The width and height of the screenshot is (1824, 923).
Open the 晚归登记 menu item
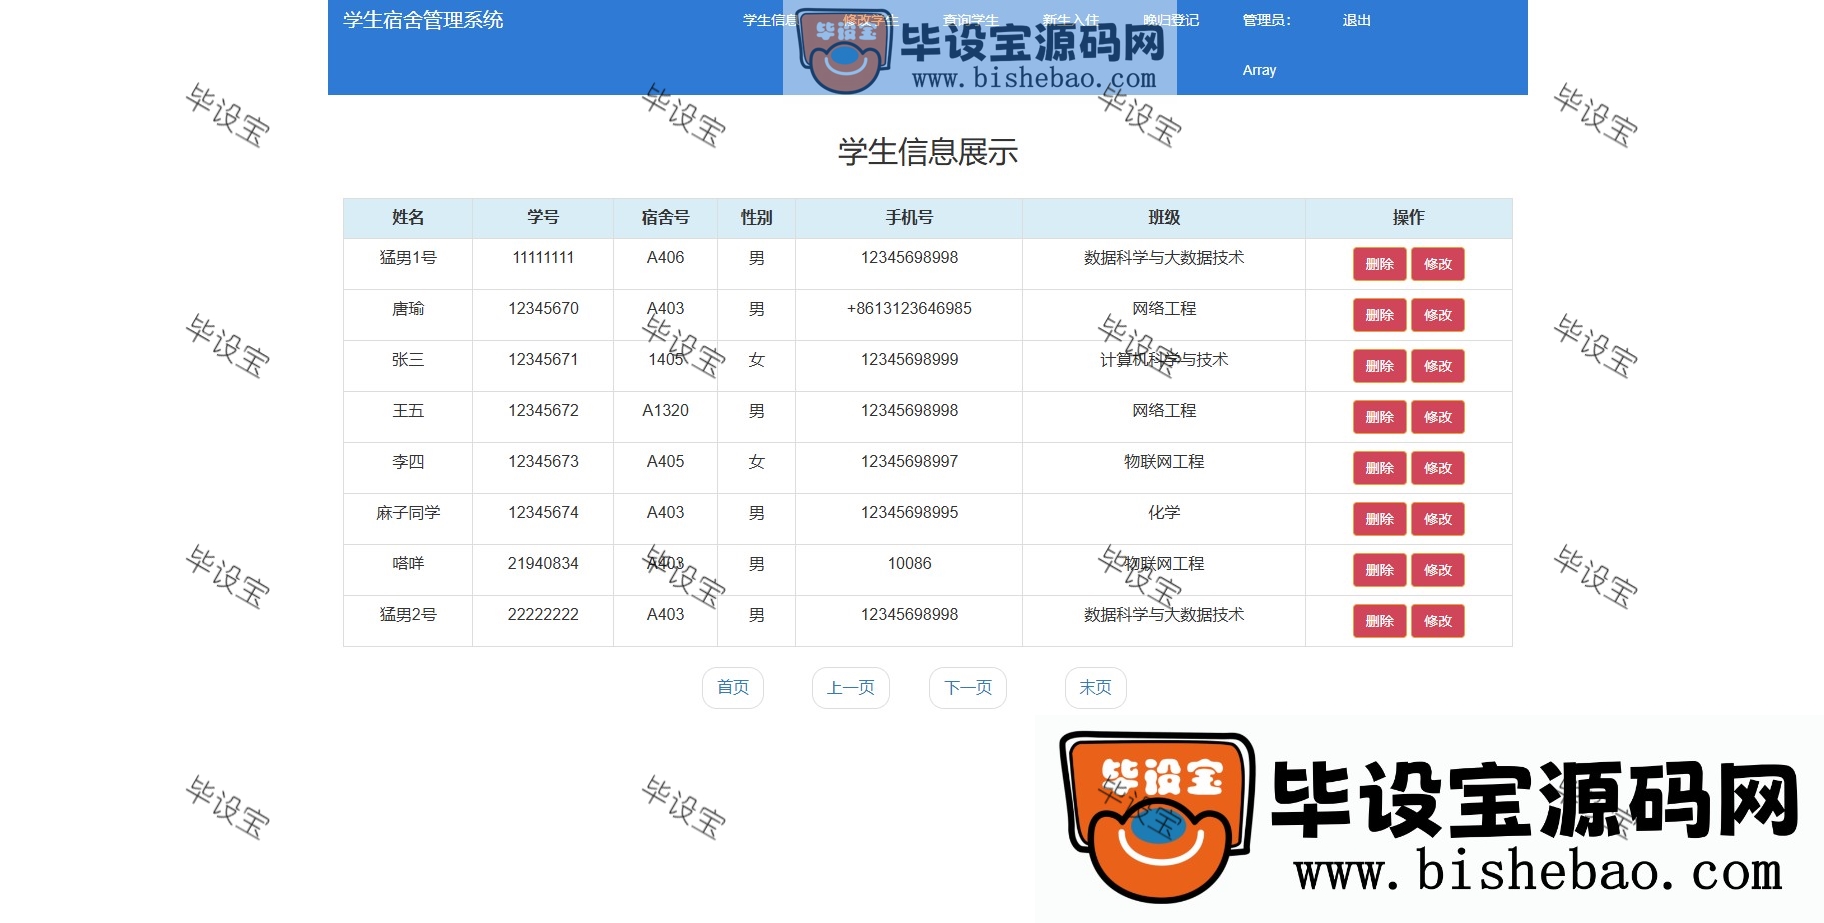pos(1170,20)
